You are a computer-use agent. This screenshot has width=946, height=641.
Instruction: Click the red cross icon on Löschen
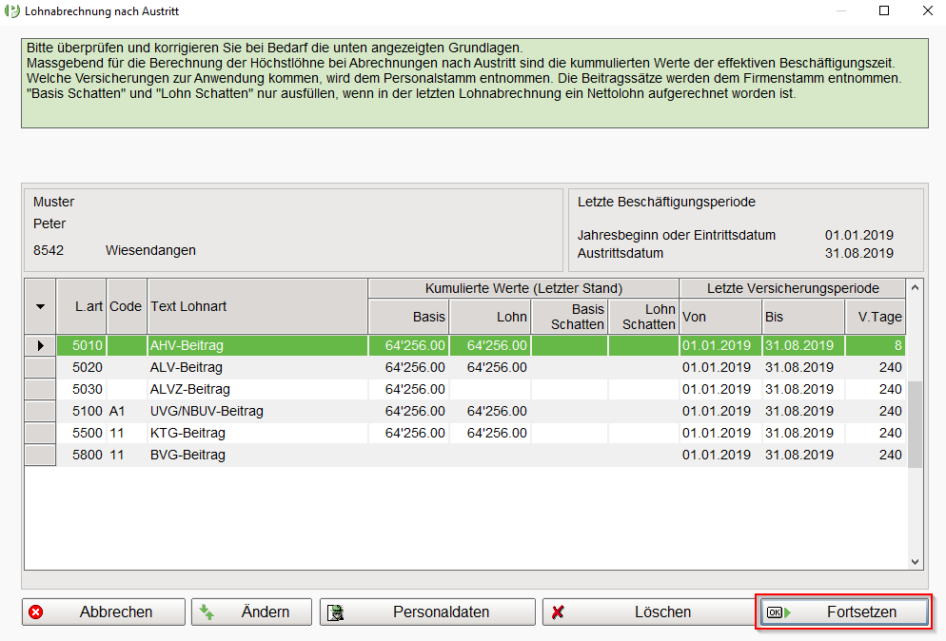click(x=558, y=612)
